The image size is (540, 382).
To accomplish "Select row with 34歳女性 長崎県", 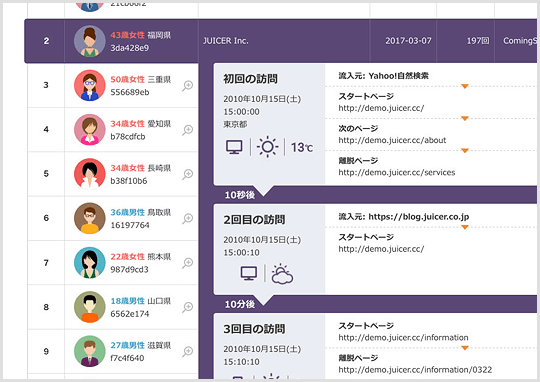I will click(x=113, y=174).
